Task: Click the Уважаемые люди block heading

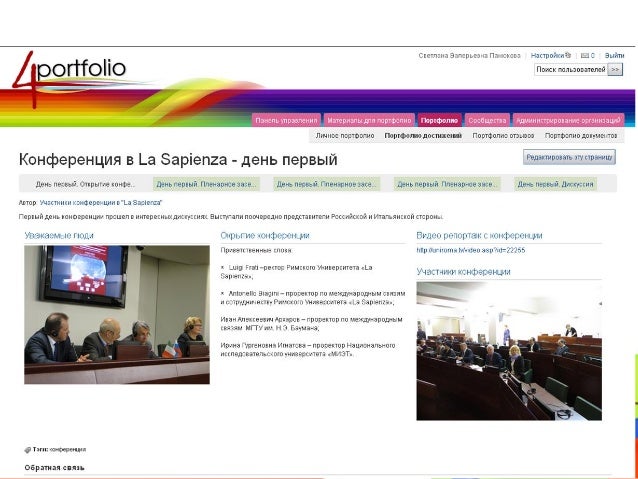Action: (x=59, y=236)
